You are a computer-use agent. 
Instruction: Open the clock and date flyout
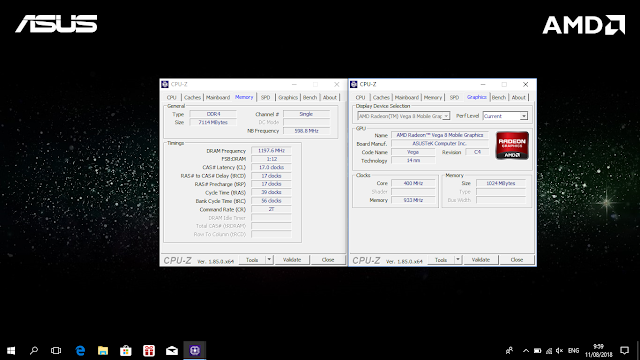(x=599, y=350)
